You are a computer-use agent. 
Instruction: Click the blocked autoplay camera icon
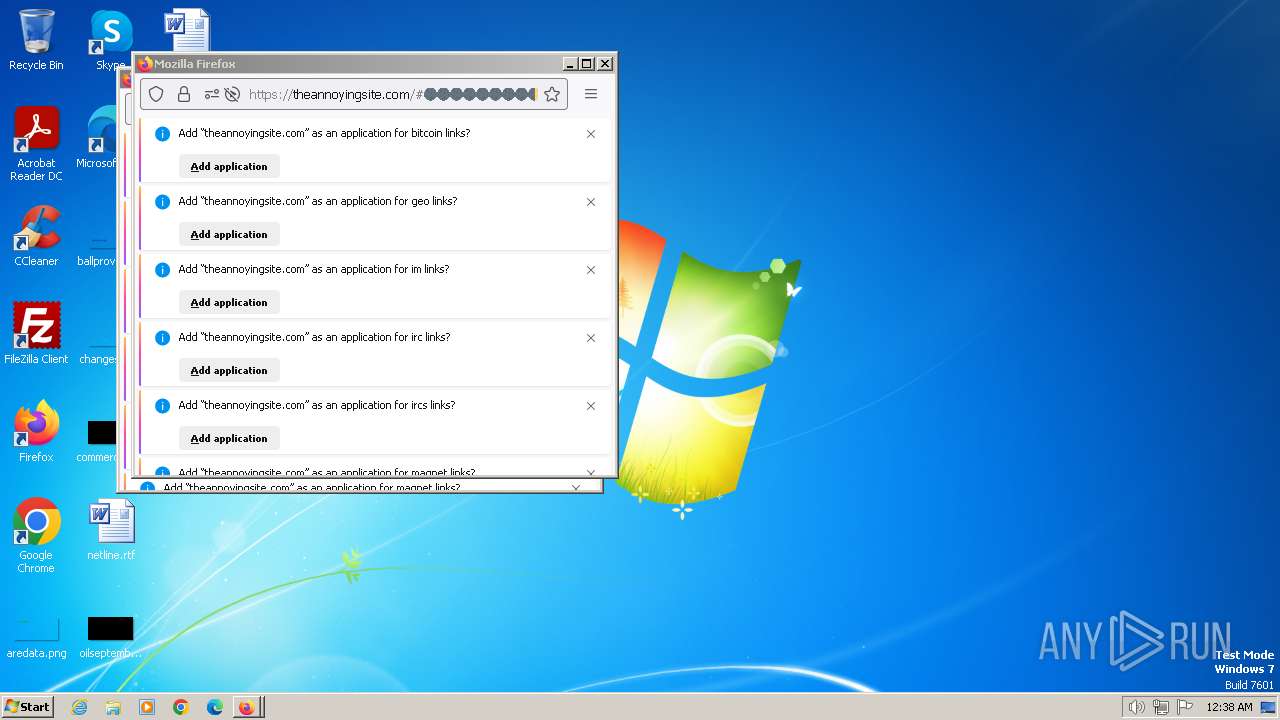232,94
